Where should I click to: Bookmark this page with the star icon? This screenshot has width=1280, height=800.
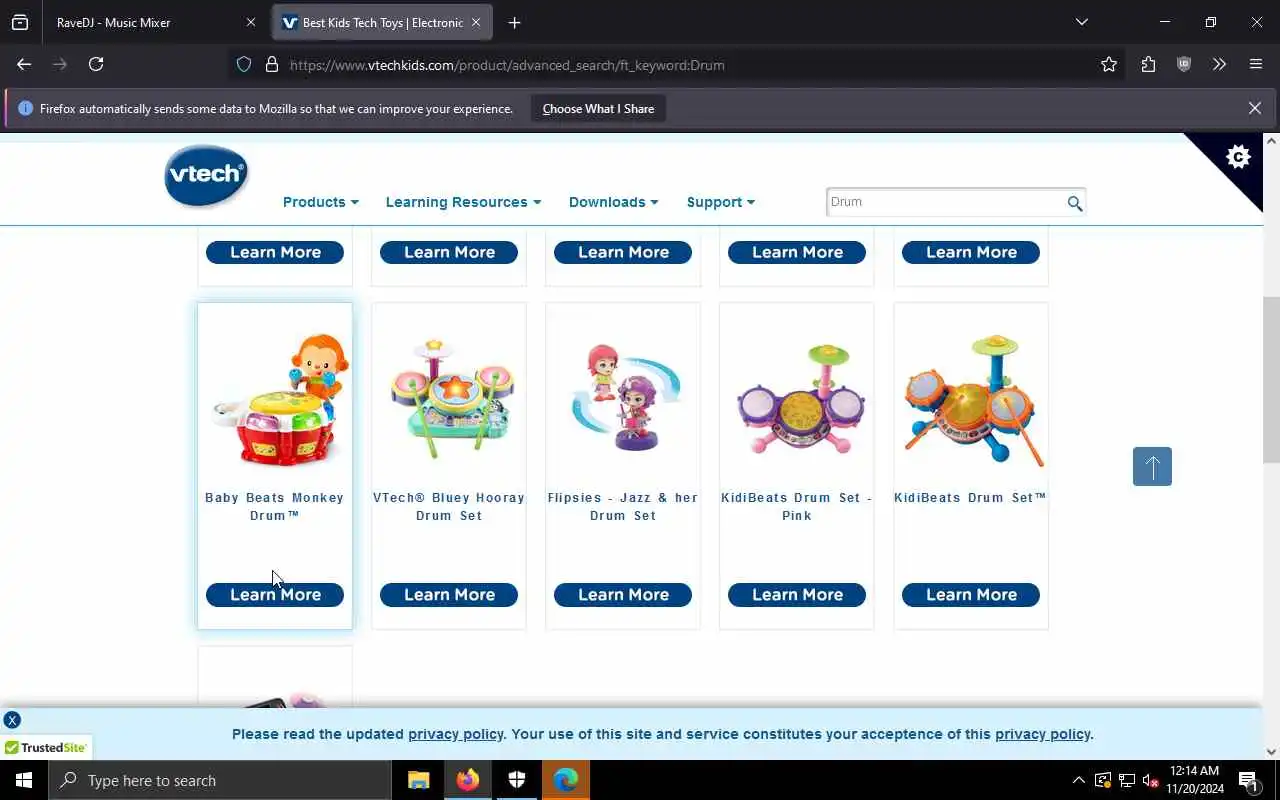[x=1108, y=64]
